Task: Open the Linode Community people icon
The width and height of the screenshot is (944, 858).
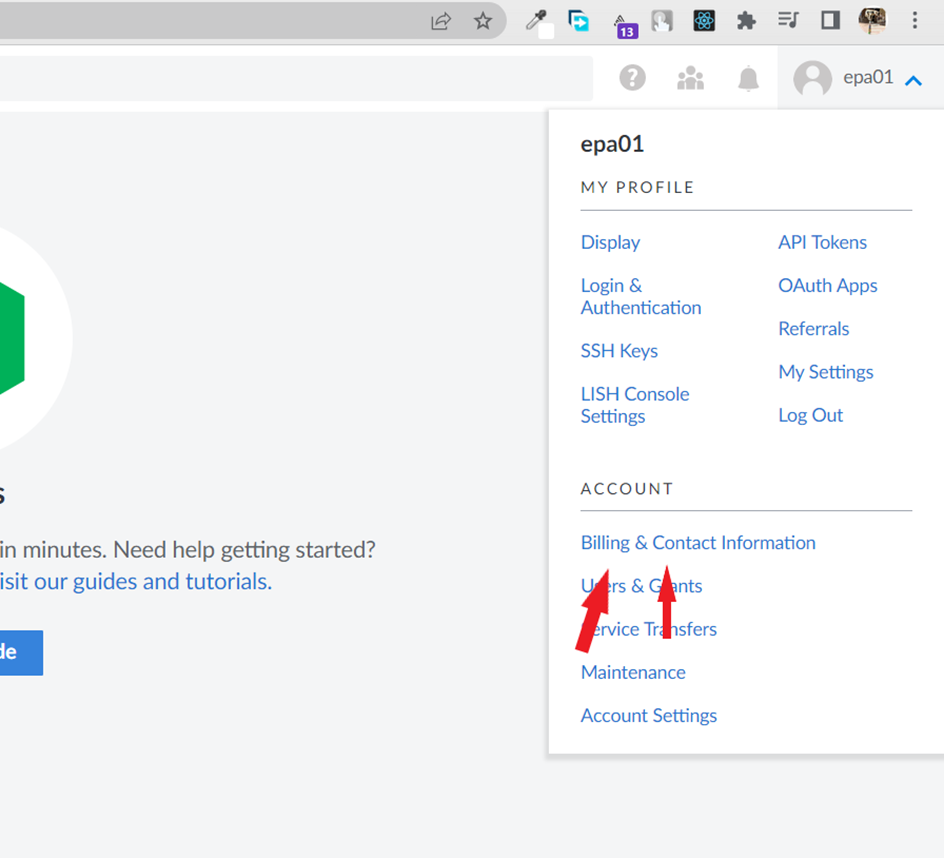Action: pos(691,78)
